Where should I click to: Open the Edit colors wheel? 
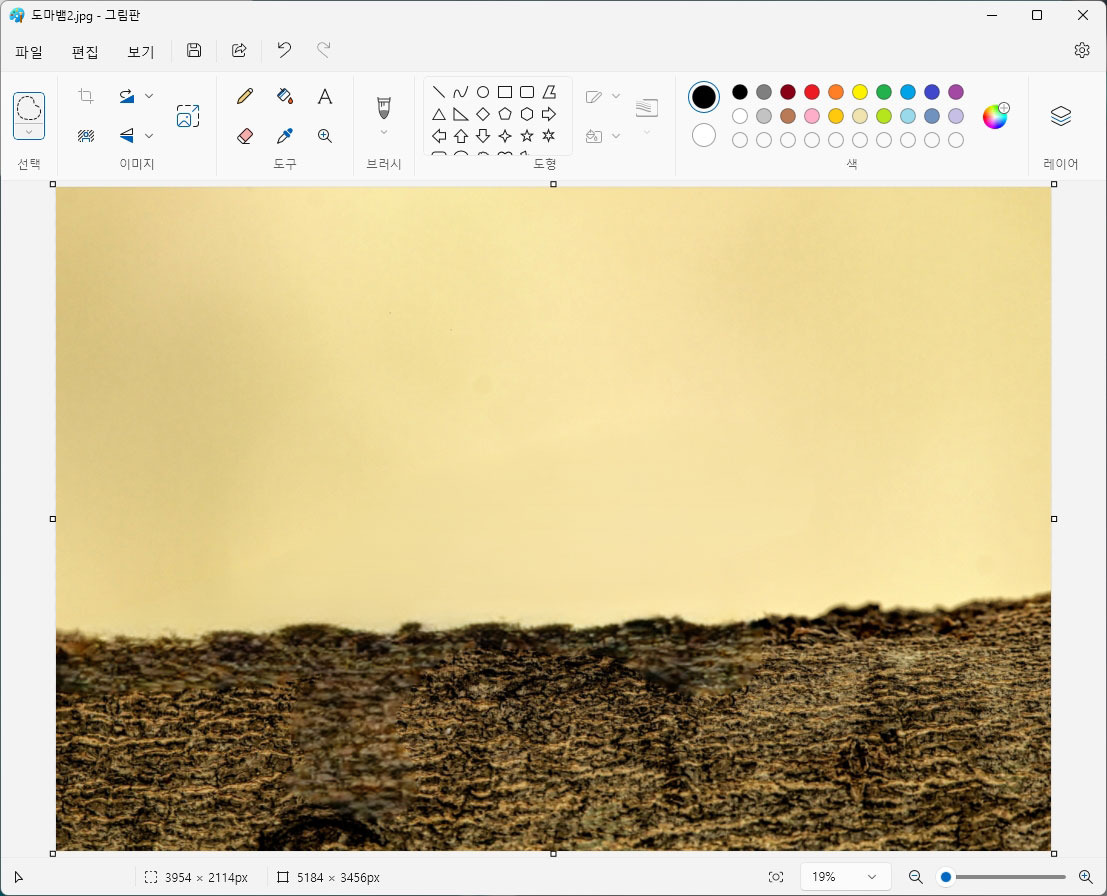click(995, 116)
